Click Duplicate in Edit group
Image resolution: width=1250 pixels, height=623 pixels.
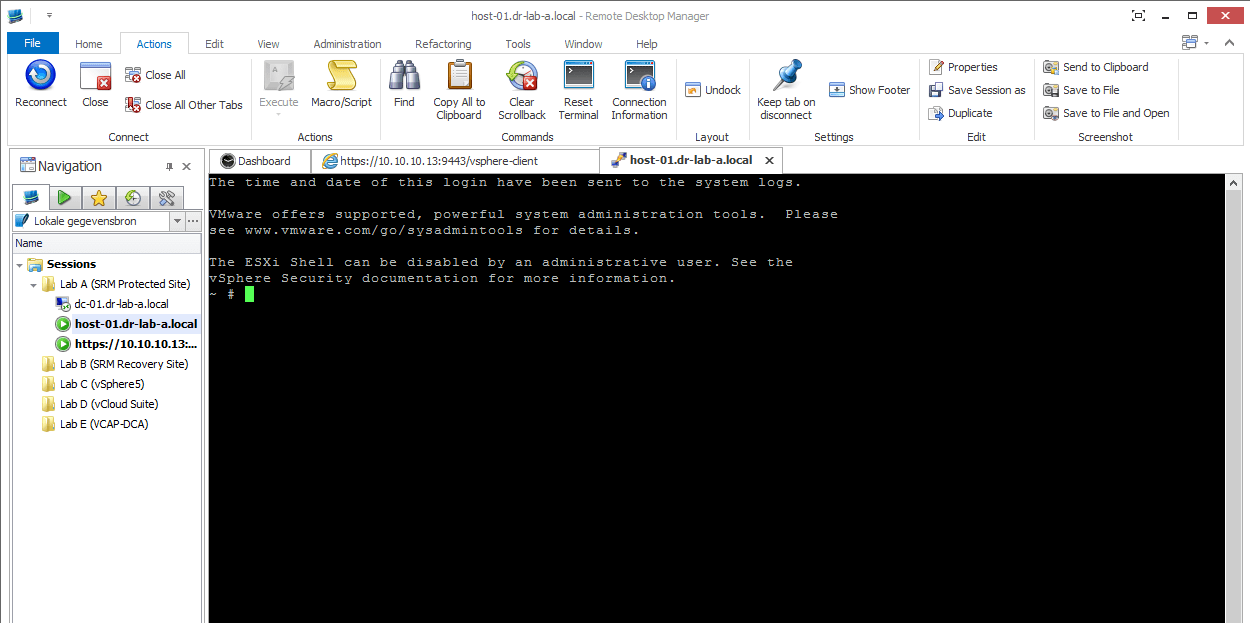(x=961, y=113)
